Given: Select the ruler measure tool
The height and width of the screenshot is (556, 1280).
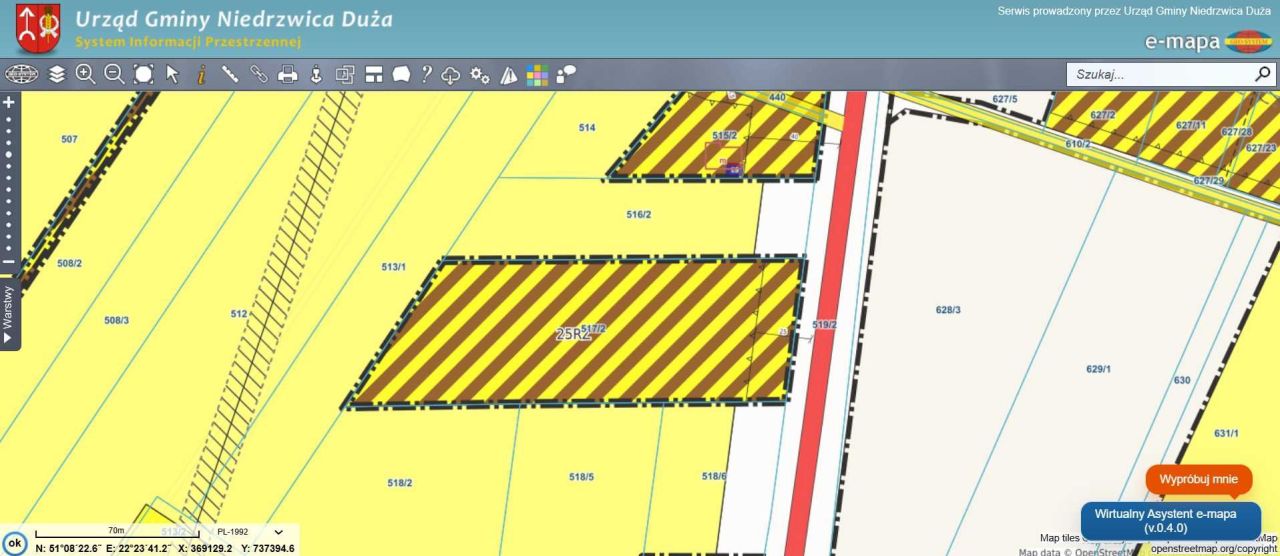Looking at the screenshot, I should tap(230, 74).
